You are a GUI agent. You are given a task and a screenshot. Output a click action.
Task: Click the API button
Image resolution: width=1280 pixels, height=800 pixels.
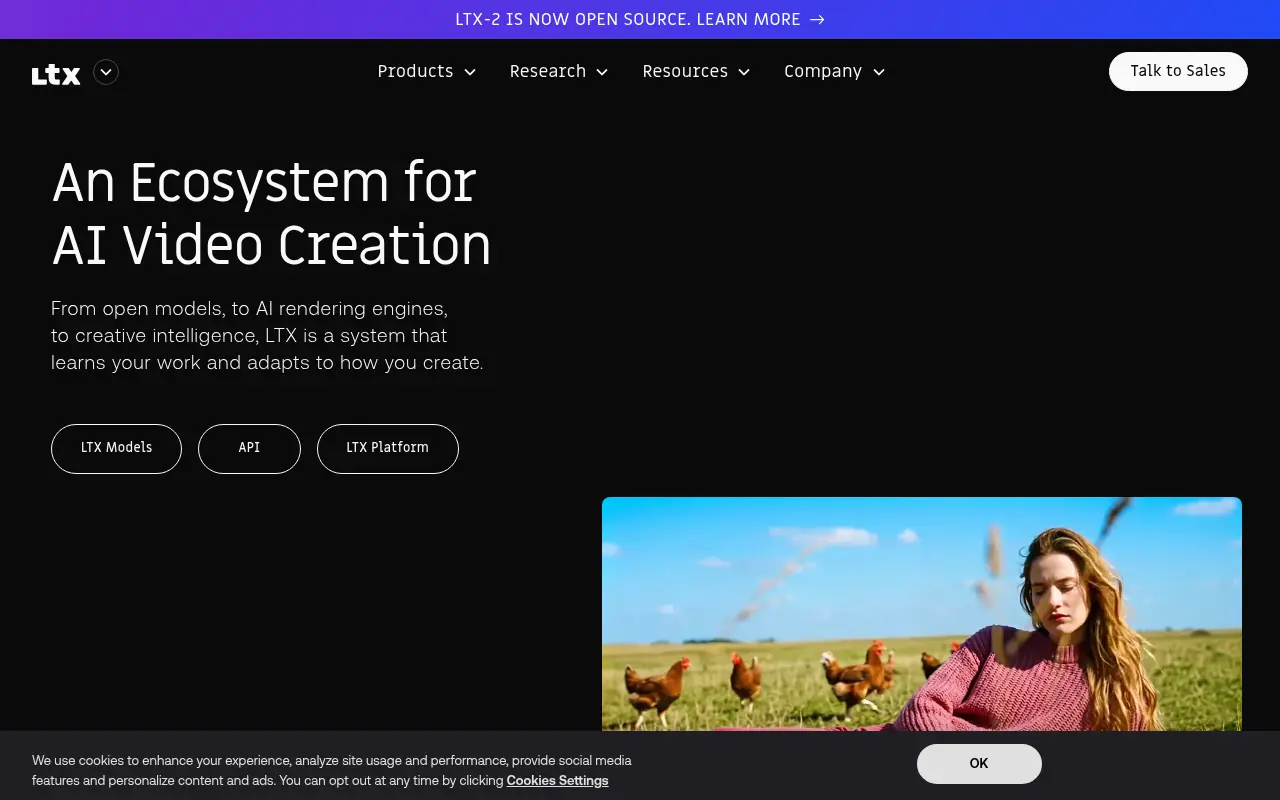pyautogui.click(x=249, y=448)
